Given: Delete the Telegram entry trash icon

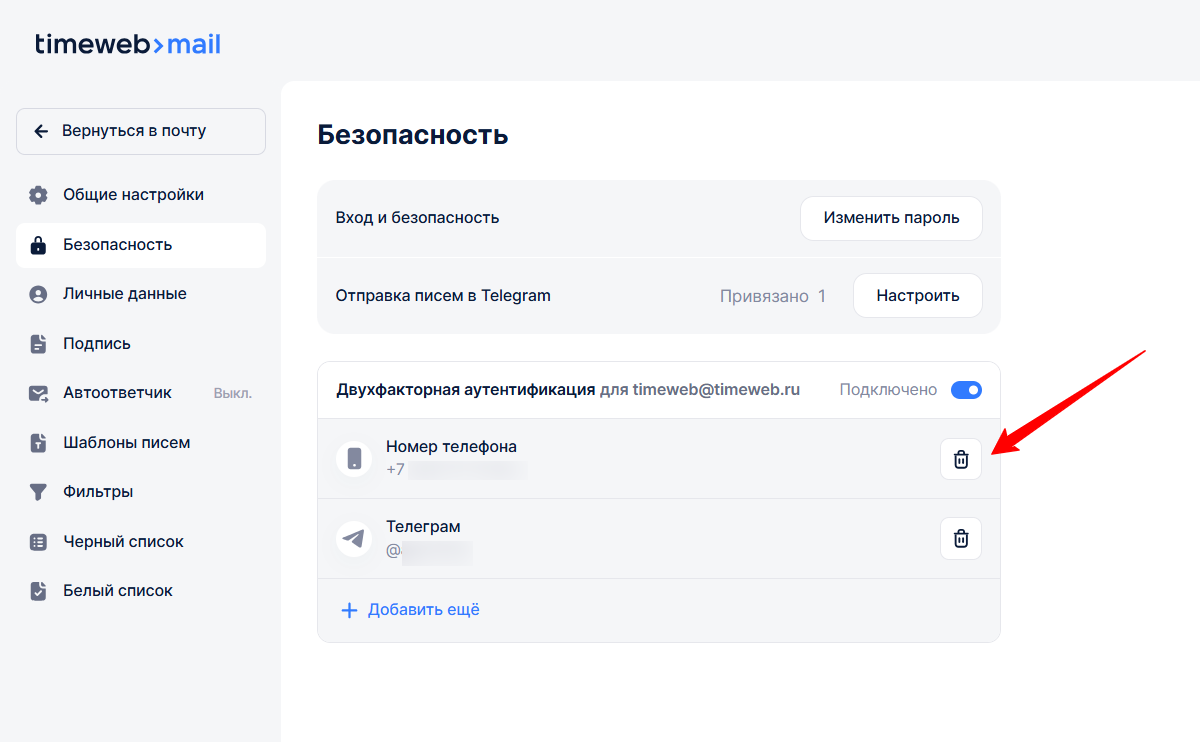Looking at the screenshot, I should tap(961, 539).
